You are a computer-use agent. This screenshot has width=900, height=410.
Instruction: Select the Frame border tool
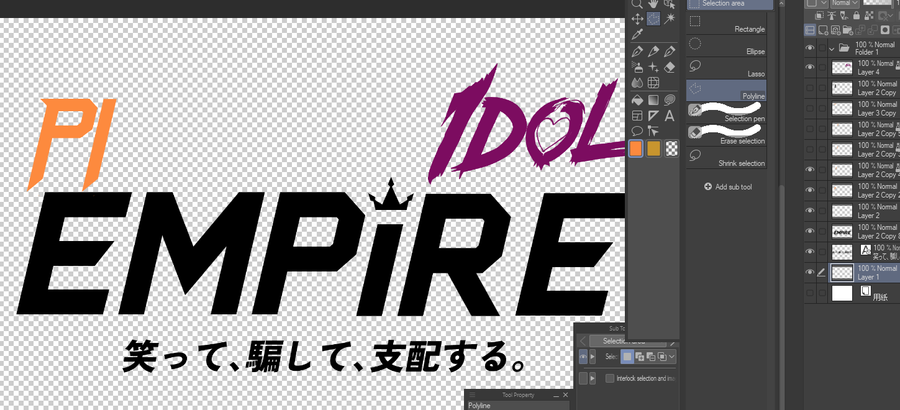637,115
